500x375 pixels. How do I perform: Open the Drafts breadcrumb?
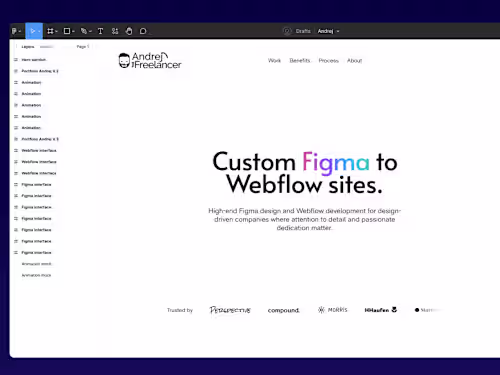tap(303, 31)
